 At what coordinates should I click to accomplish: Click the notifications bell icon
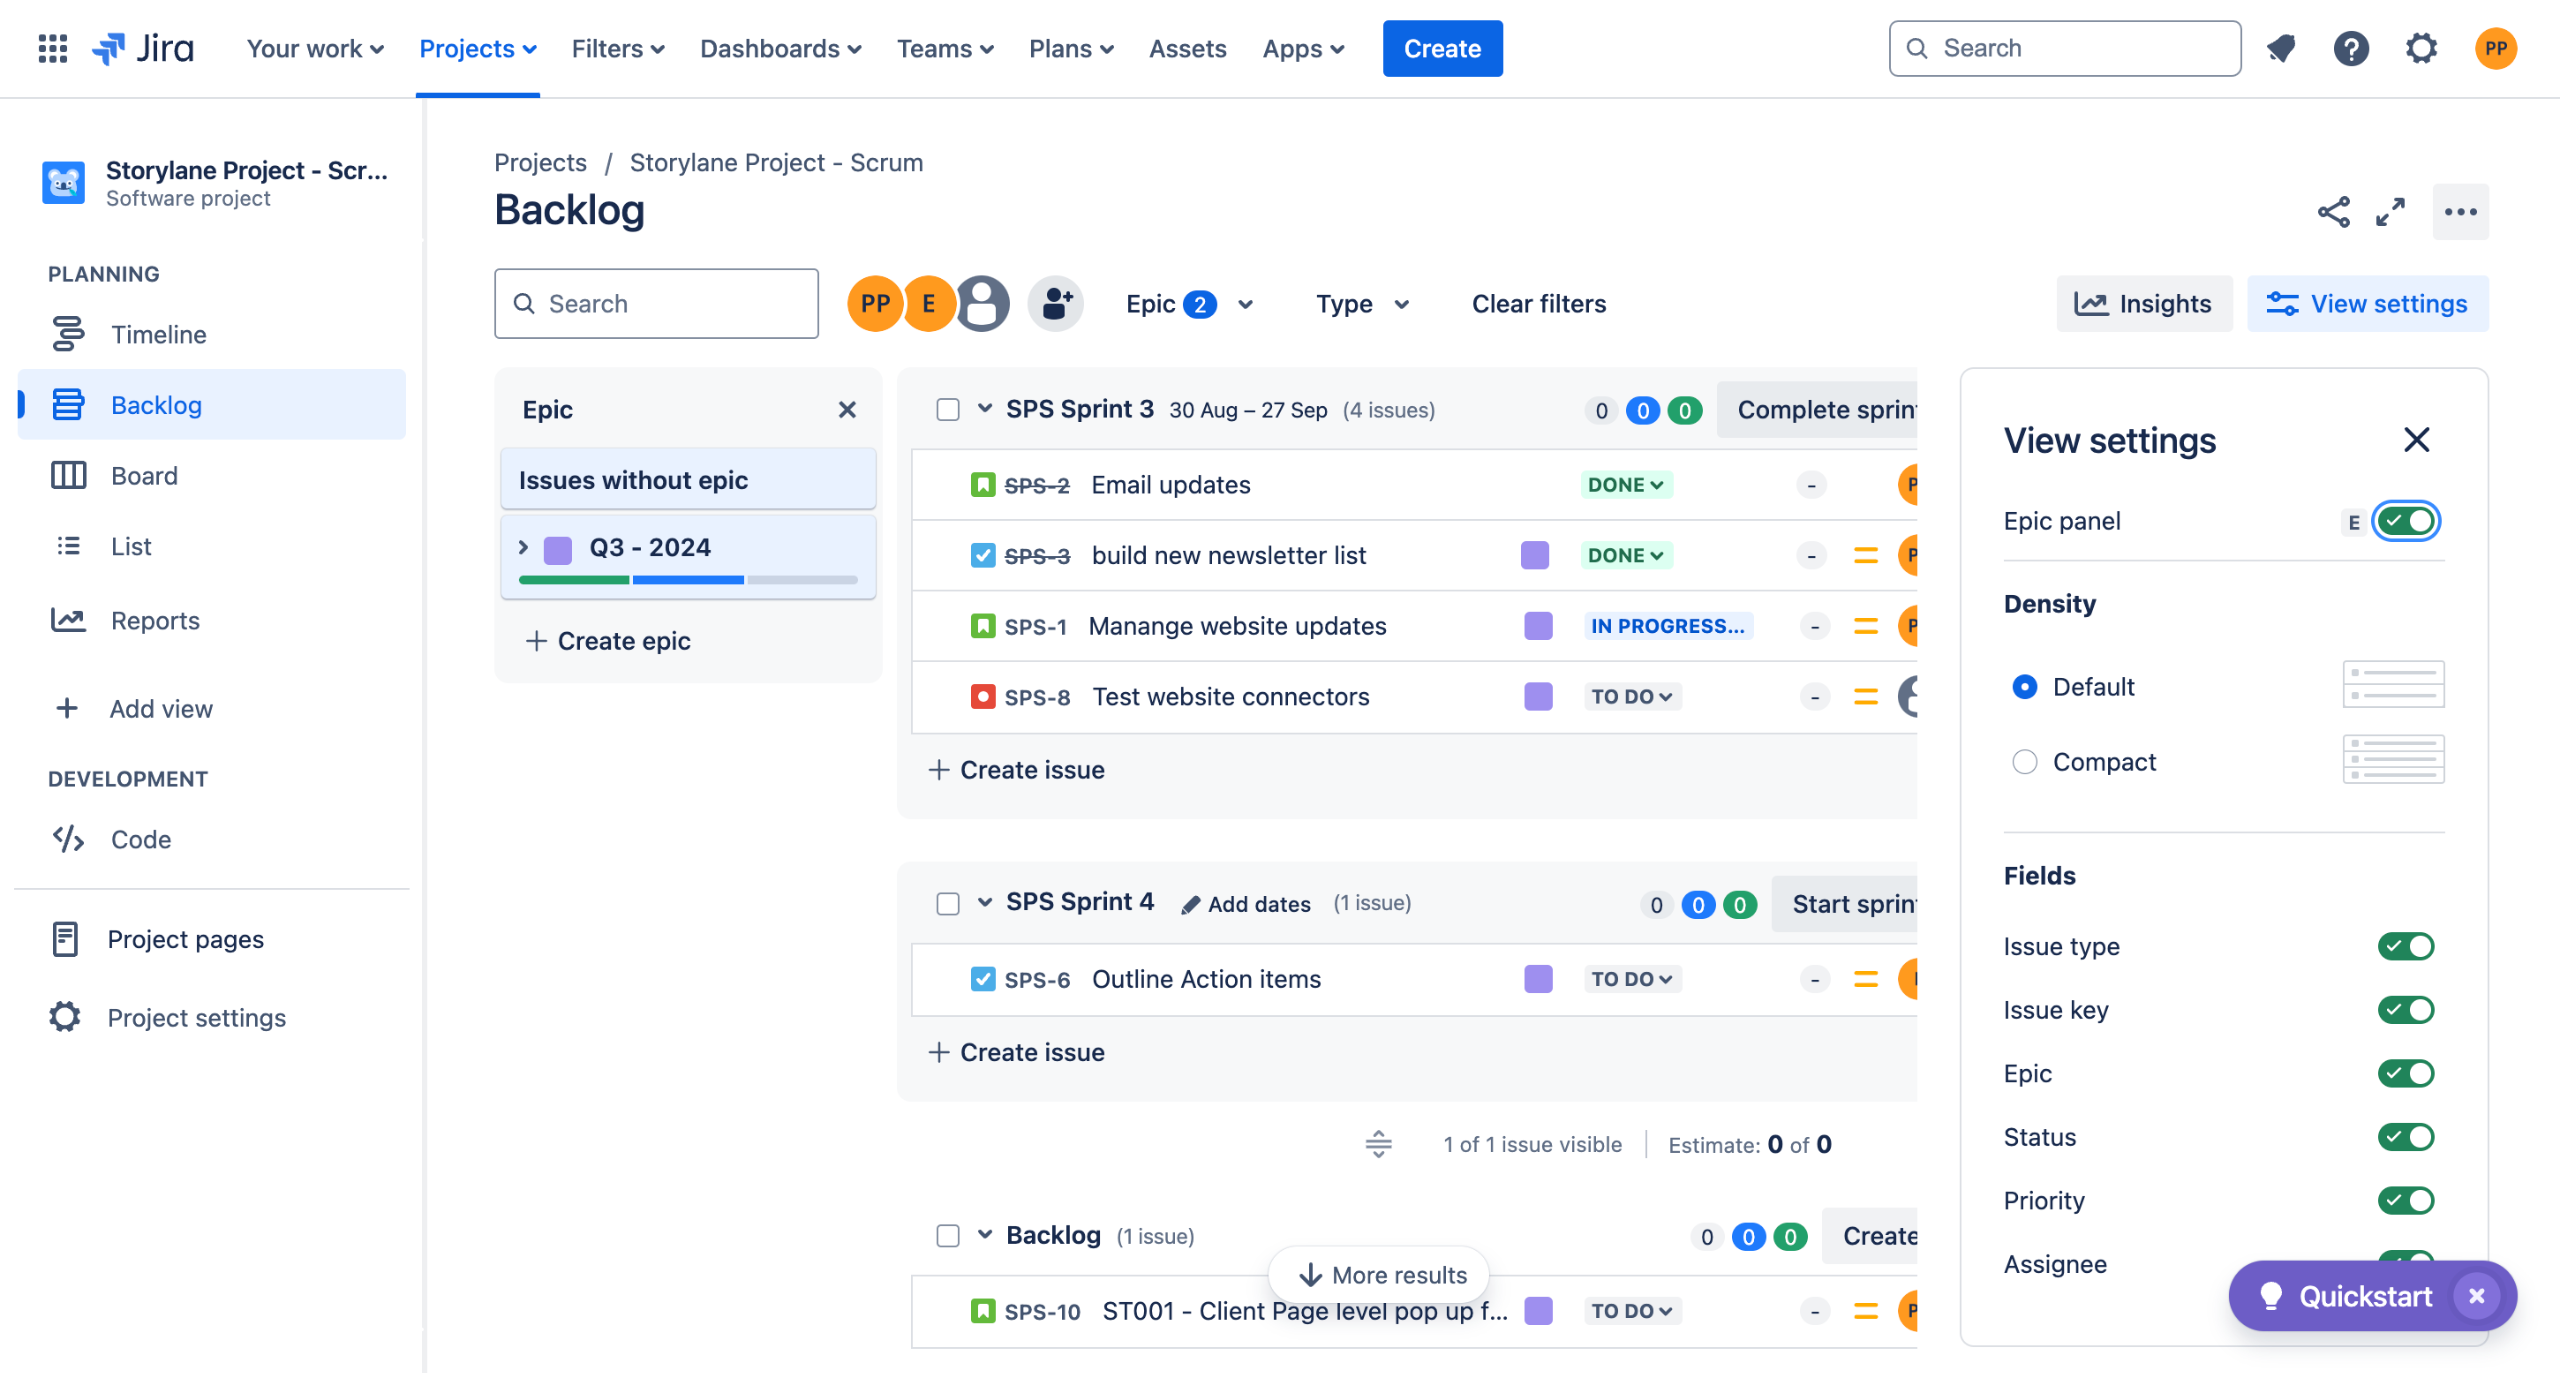(2281, 48)
